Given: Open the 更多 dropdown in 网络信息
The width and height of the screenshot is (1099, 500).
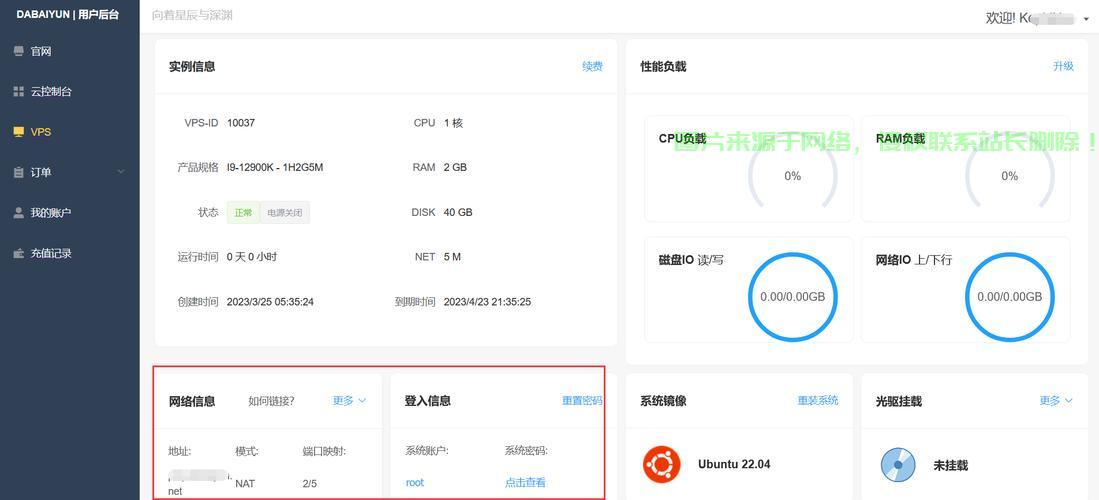Looking at the screenshot, I should pyautogui.click(x=349, y=401).
